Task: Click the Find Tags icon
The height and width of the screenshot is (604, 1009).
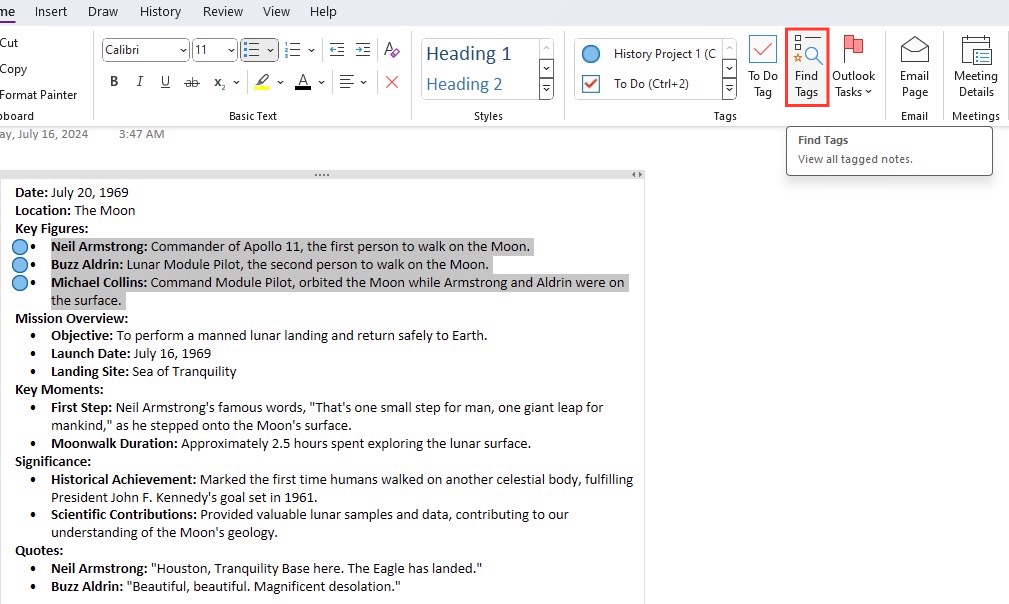Action: 806,67
